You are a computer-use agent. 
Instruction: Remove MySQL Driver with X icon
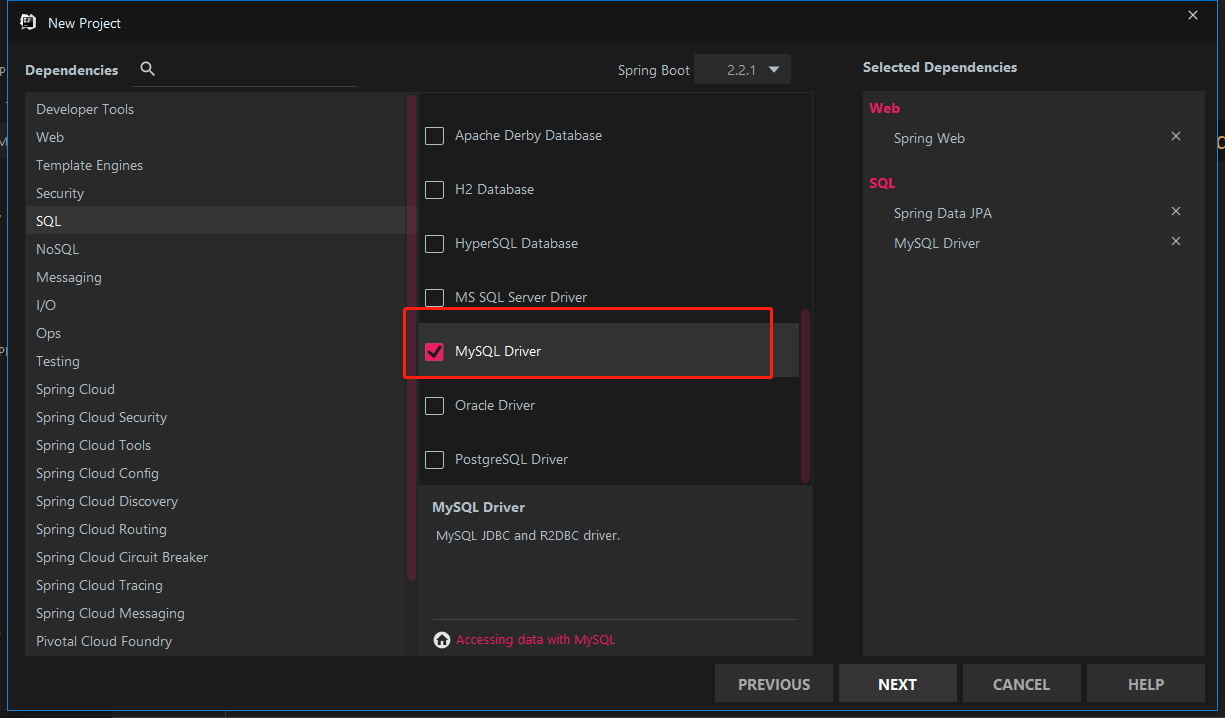pos(1176,241)
